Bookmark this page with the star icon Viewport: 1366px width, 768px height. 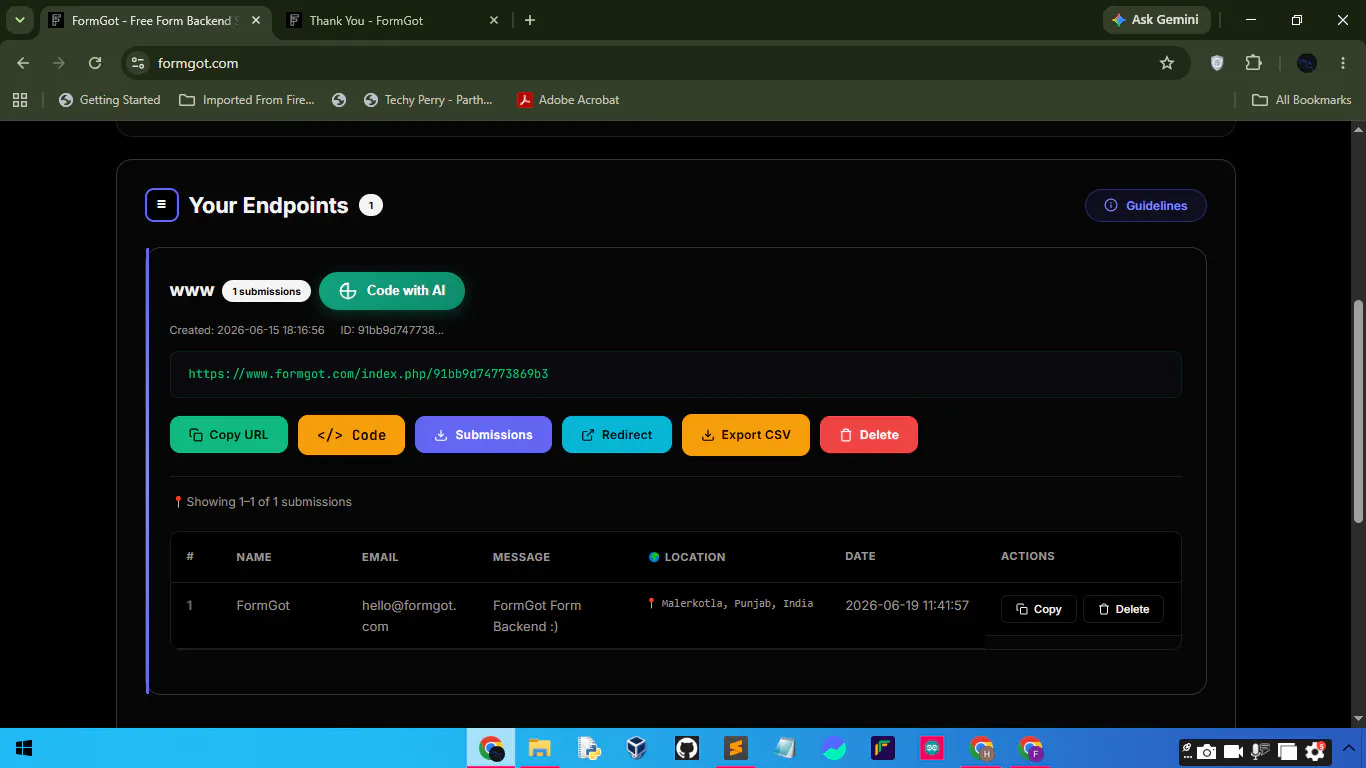(x=1167, y=63)
